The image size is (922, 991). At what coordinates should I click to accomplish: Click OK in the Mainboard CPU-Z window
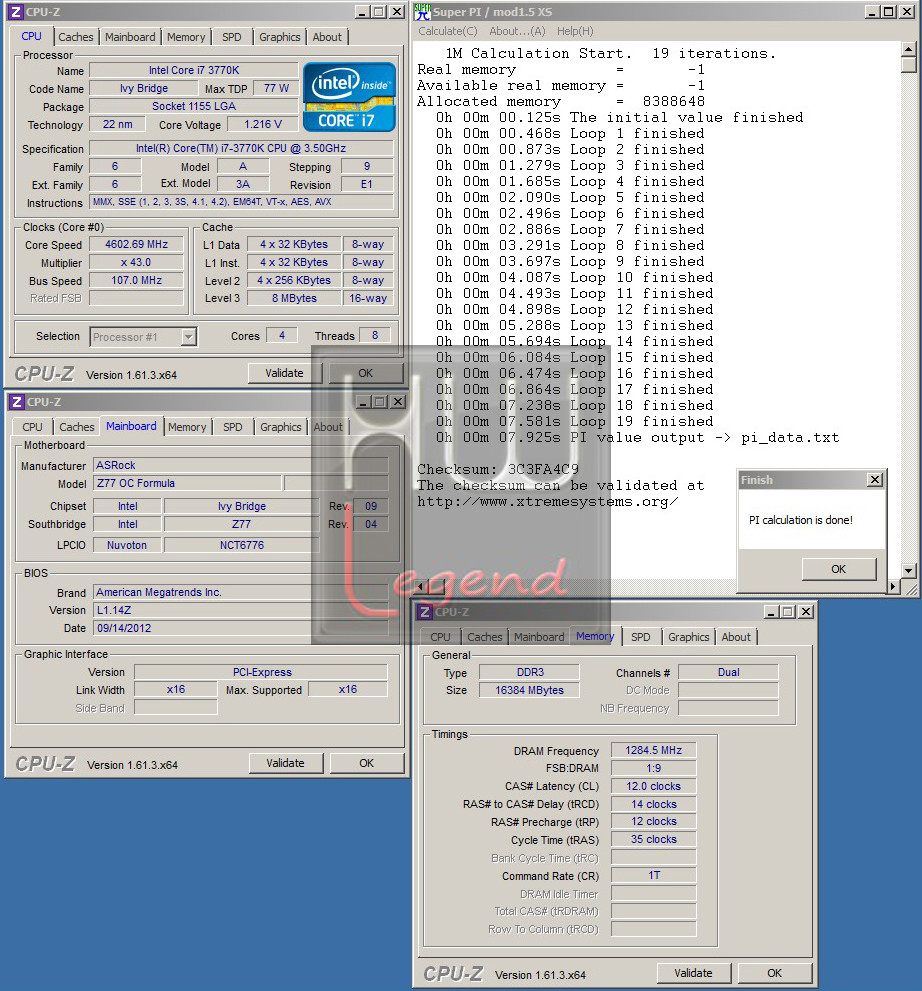coord(367,763)
